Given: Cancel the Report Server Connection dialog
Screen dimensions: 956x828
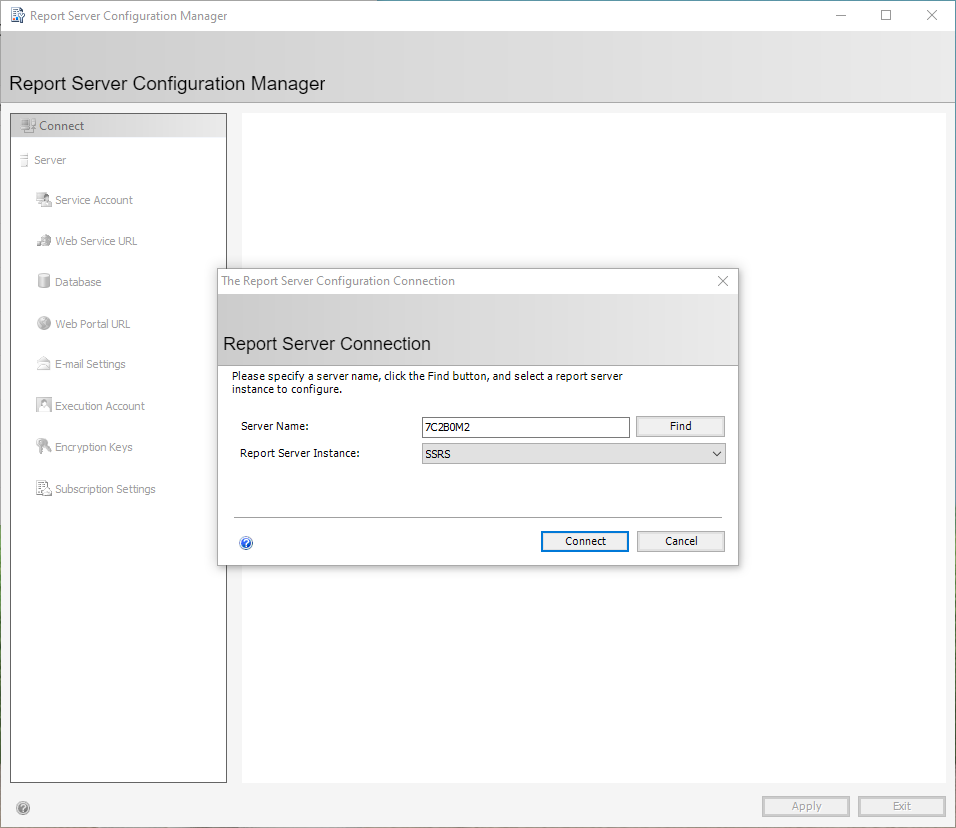Looking at the screenshot, I should pyautogui.click(x=680, y=541).
